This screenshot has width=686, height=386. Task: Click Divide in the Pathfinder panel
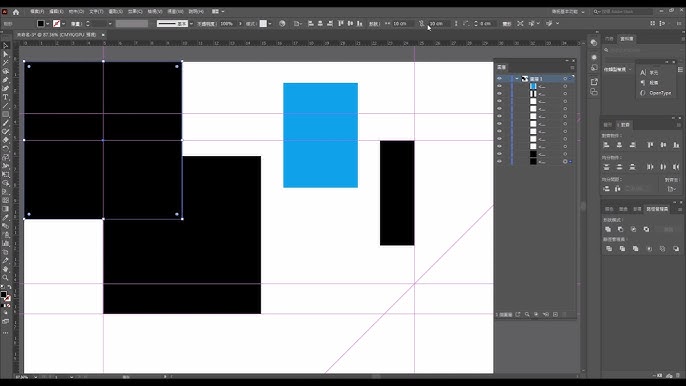(x=609, y=249)
